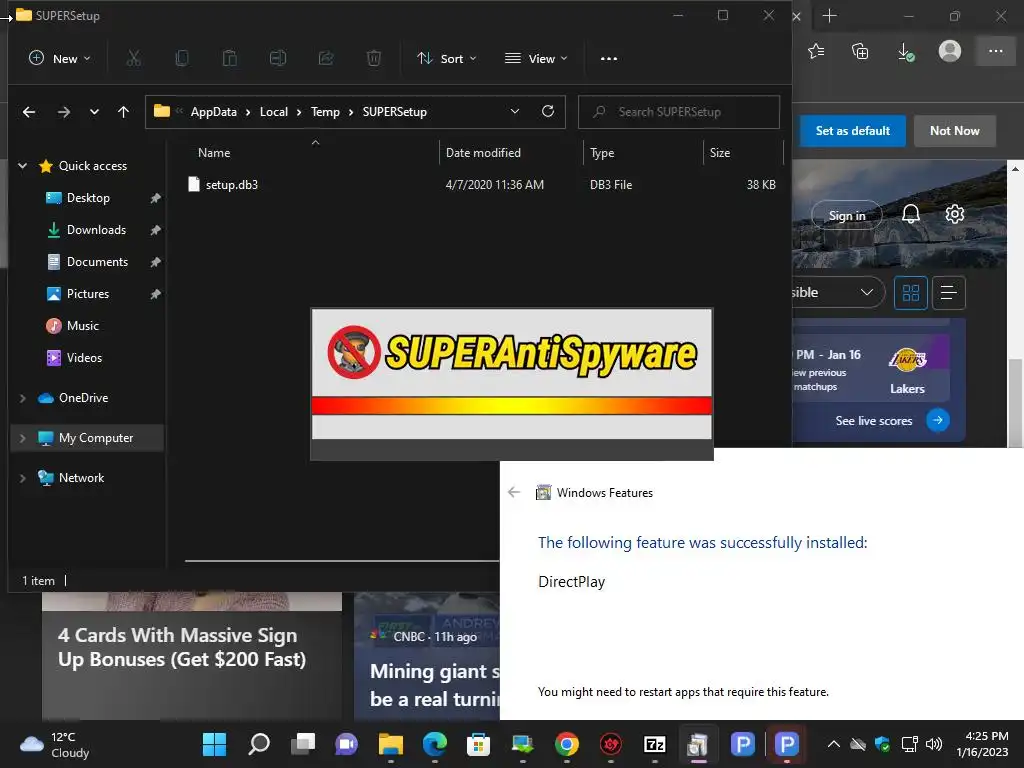Viewport: 1024px width, 768px height.
Task: Open Edge profile avatar
Action: (x=950, y=51)
